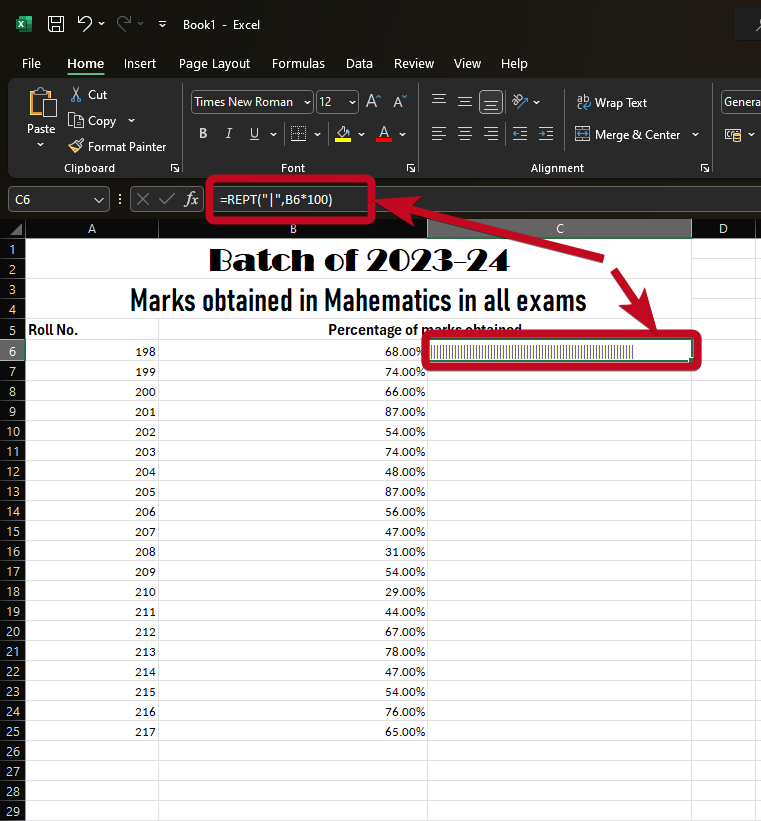Toggle Bold formatting
Image resolution: width=761 pixels, height=821 pixels.
203,134
